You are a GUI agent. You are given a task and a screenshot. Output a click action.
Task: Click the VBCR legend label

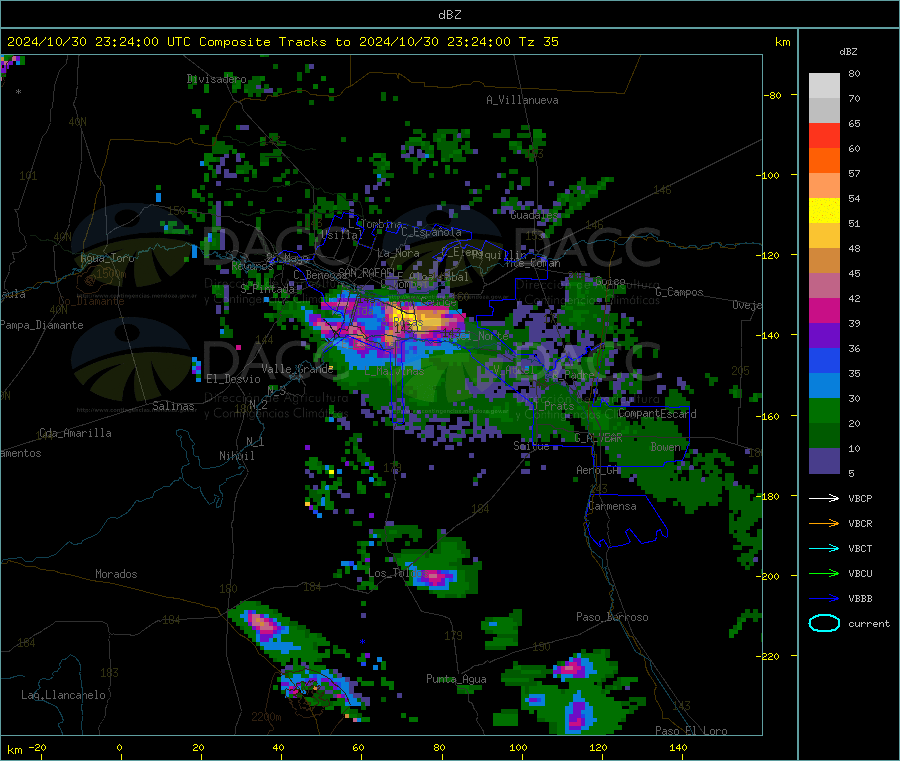[860, 523]
